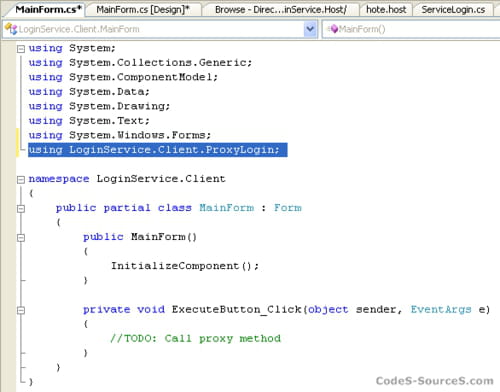Collapse the MainForm class outline
Screen dimensions: 500x392
click(x=21, y=209)
